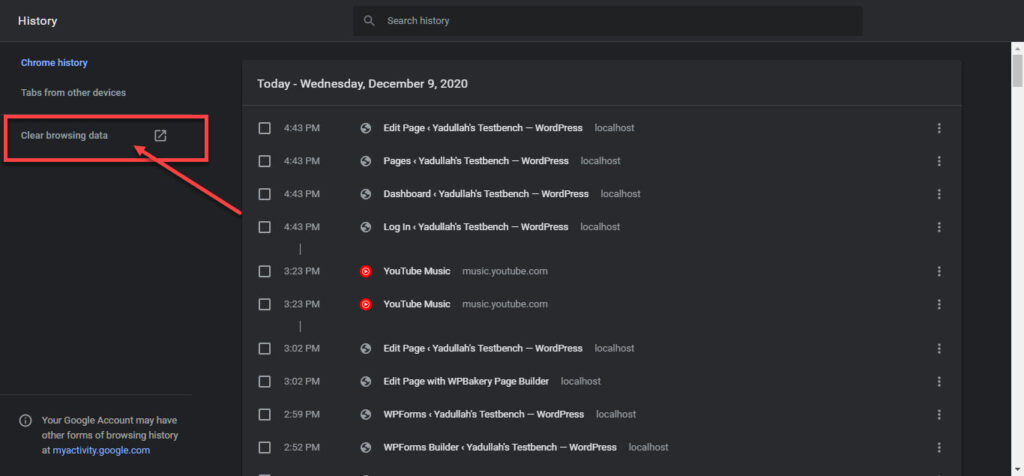Switch to Chrome history section
Viewport: 1024px width, 476px height.
pyautogui.click(x=54, y=63)
